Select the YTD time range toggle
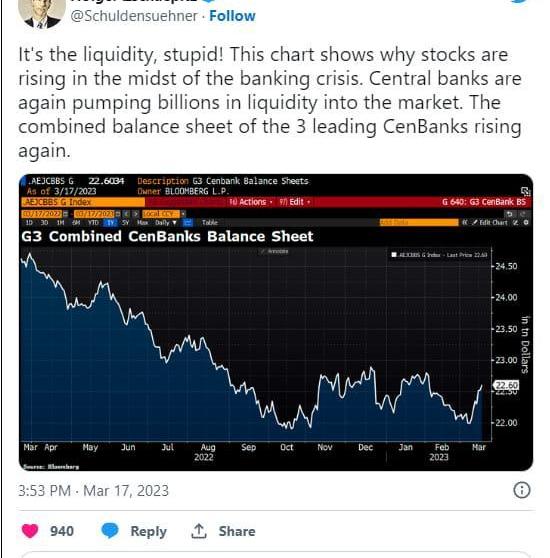Screen dimensions: 550x558 [x=93, y=222]
